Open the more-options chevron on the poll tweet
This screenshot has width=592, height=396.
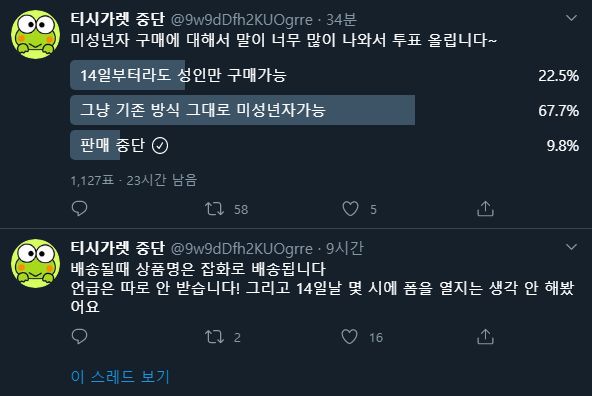tap(571, 18)
